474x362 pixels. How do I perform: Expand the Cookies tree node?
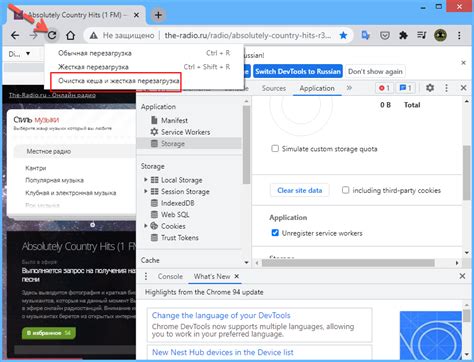(x=146, y=226)
